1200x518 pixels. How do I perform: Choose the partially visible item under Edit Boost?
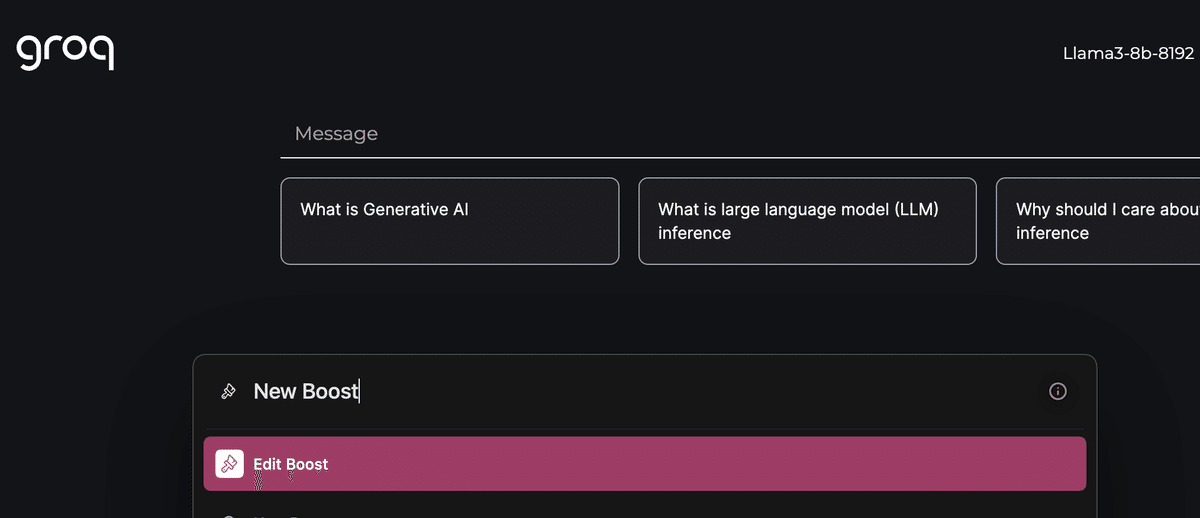(645, 514)
